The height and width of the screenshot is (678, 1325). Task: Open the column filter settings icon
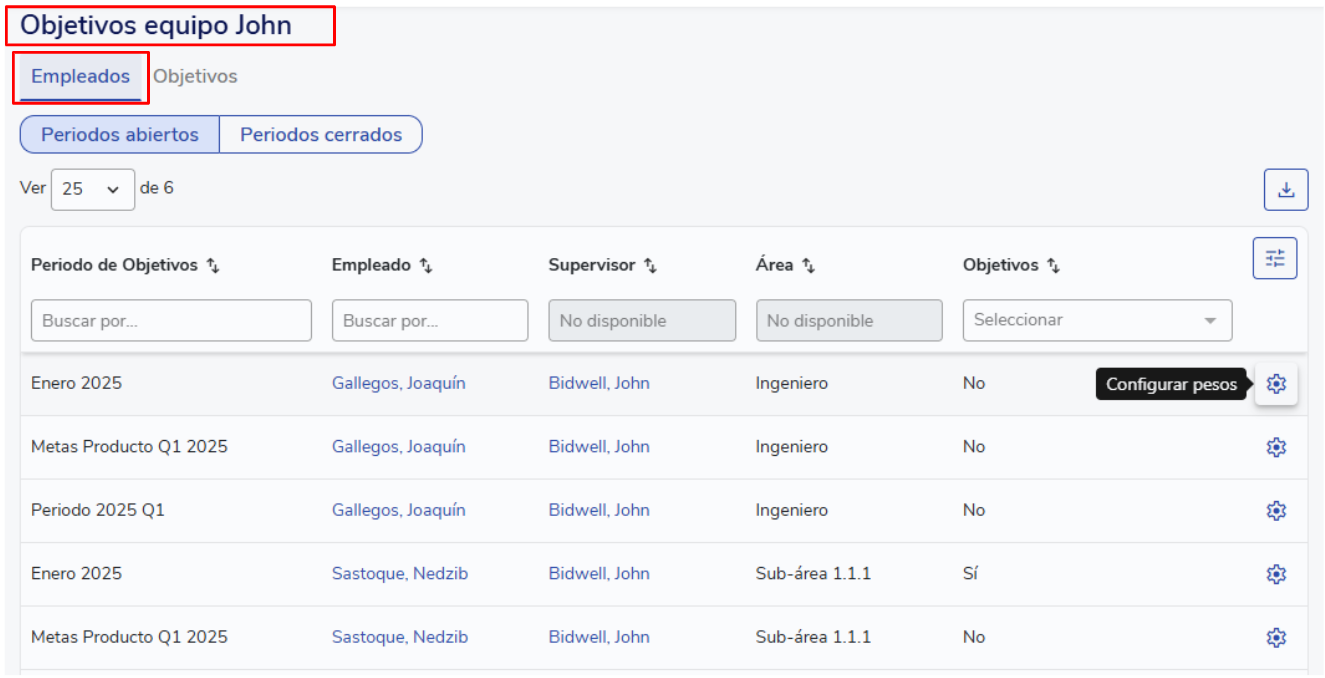click(1274, 259)
